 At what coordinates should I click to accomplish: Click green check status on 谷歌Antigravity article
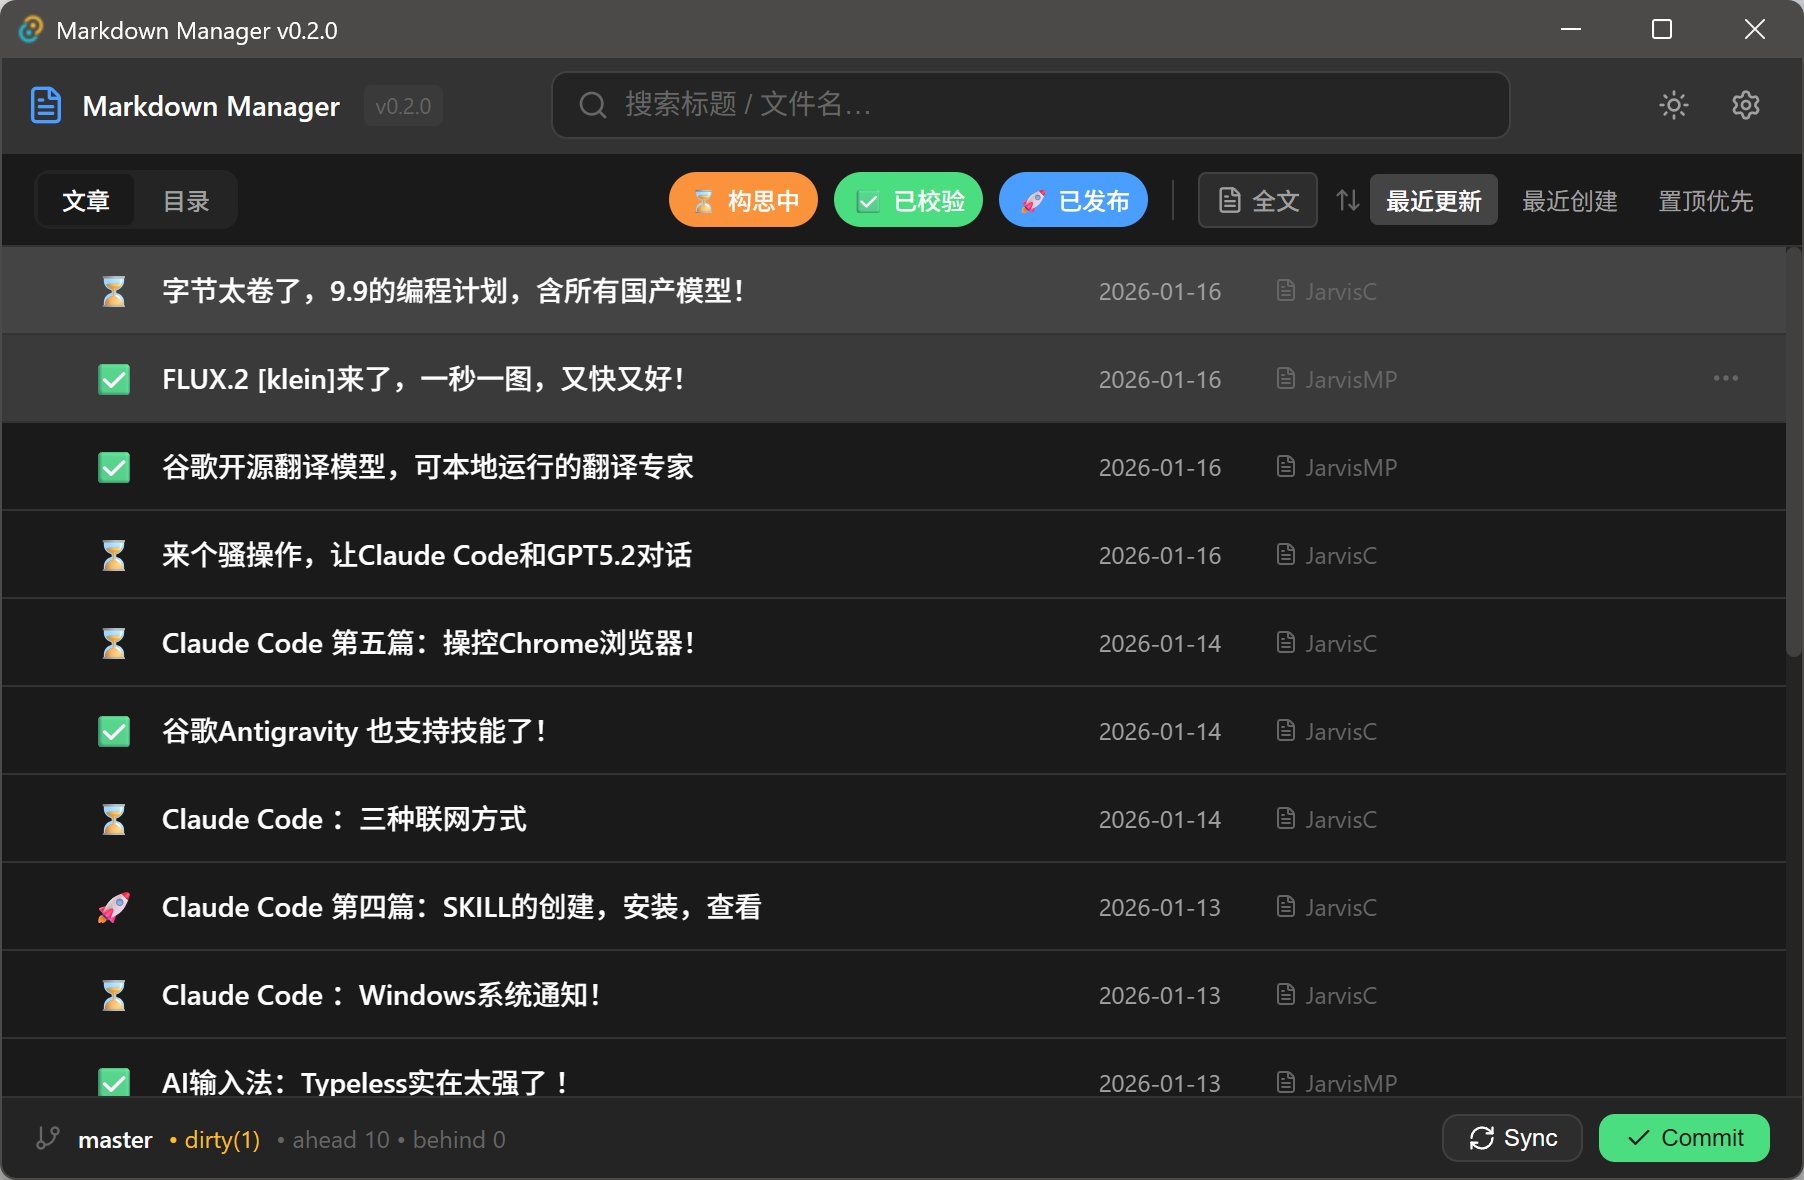pyautogui.click(x=114, y=731)
